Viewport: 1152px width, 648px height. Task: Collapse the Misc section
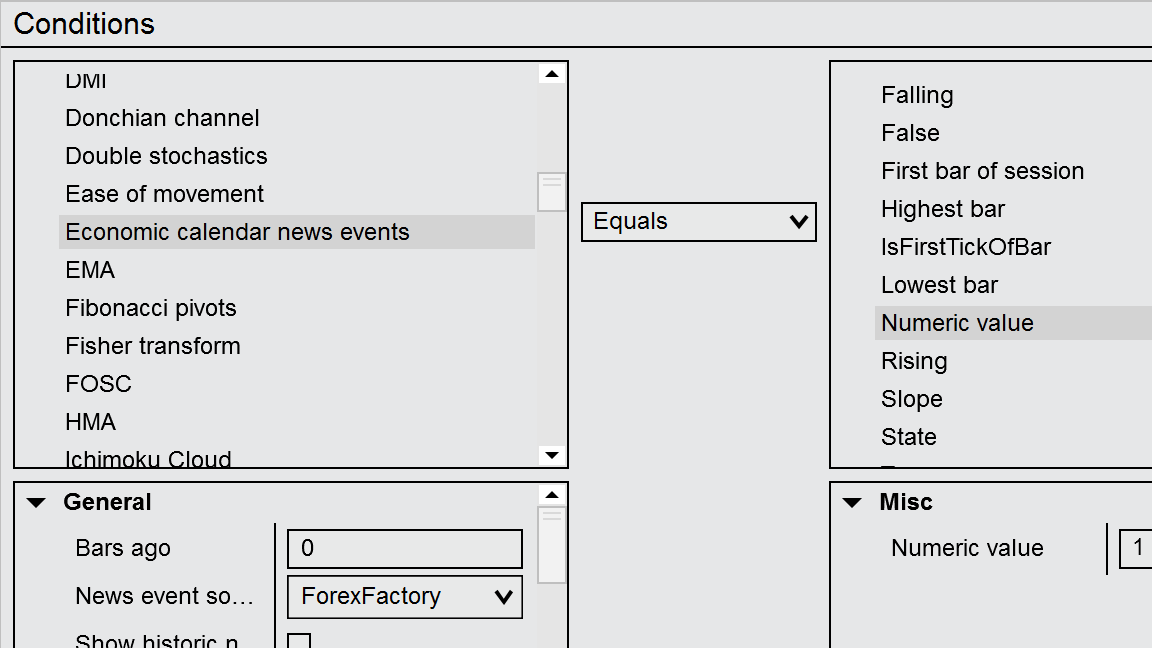[x=852, y=503]
